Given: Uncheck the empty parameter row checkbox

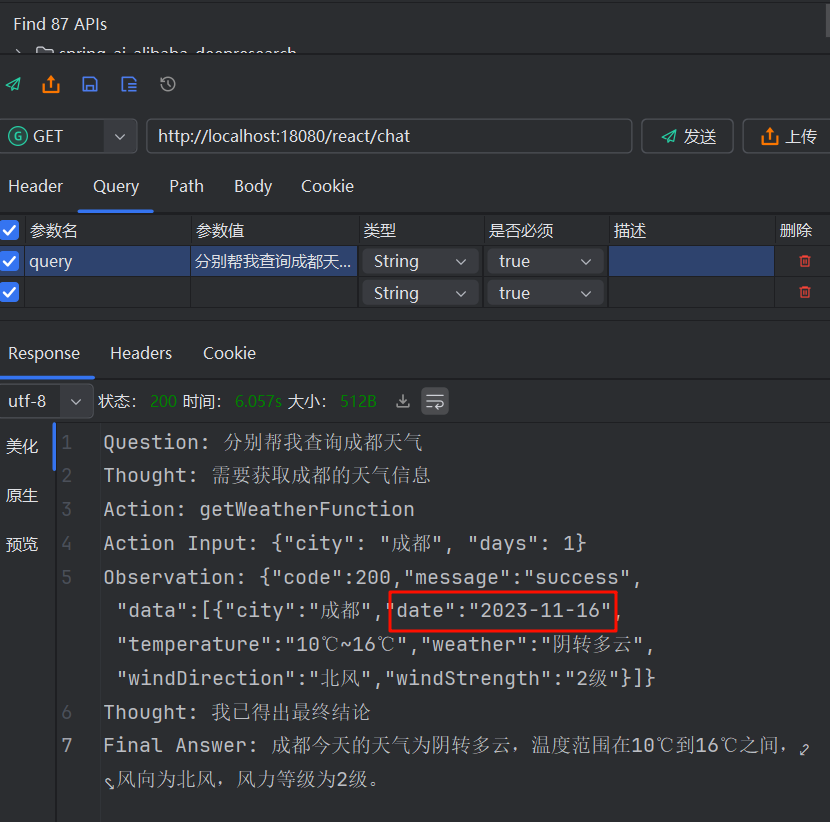Looking at the screenshot, I should [x=10, y=292].
